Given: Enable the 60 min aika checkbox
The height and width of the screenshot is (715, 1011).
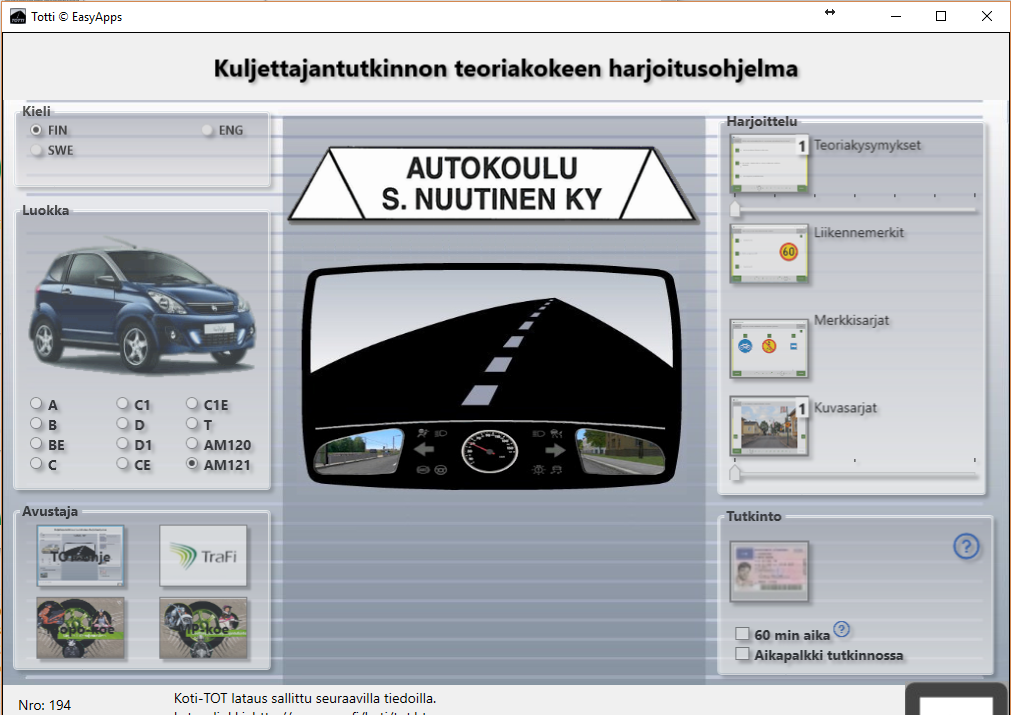Looking at the screenshot, I should [742, 634].
